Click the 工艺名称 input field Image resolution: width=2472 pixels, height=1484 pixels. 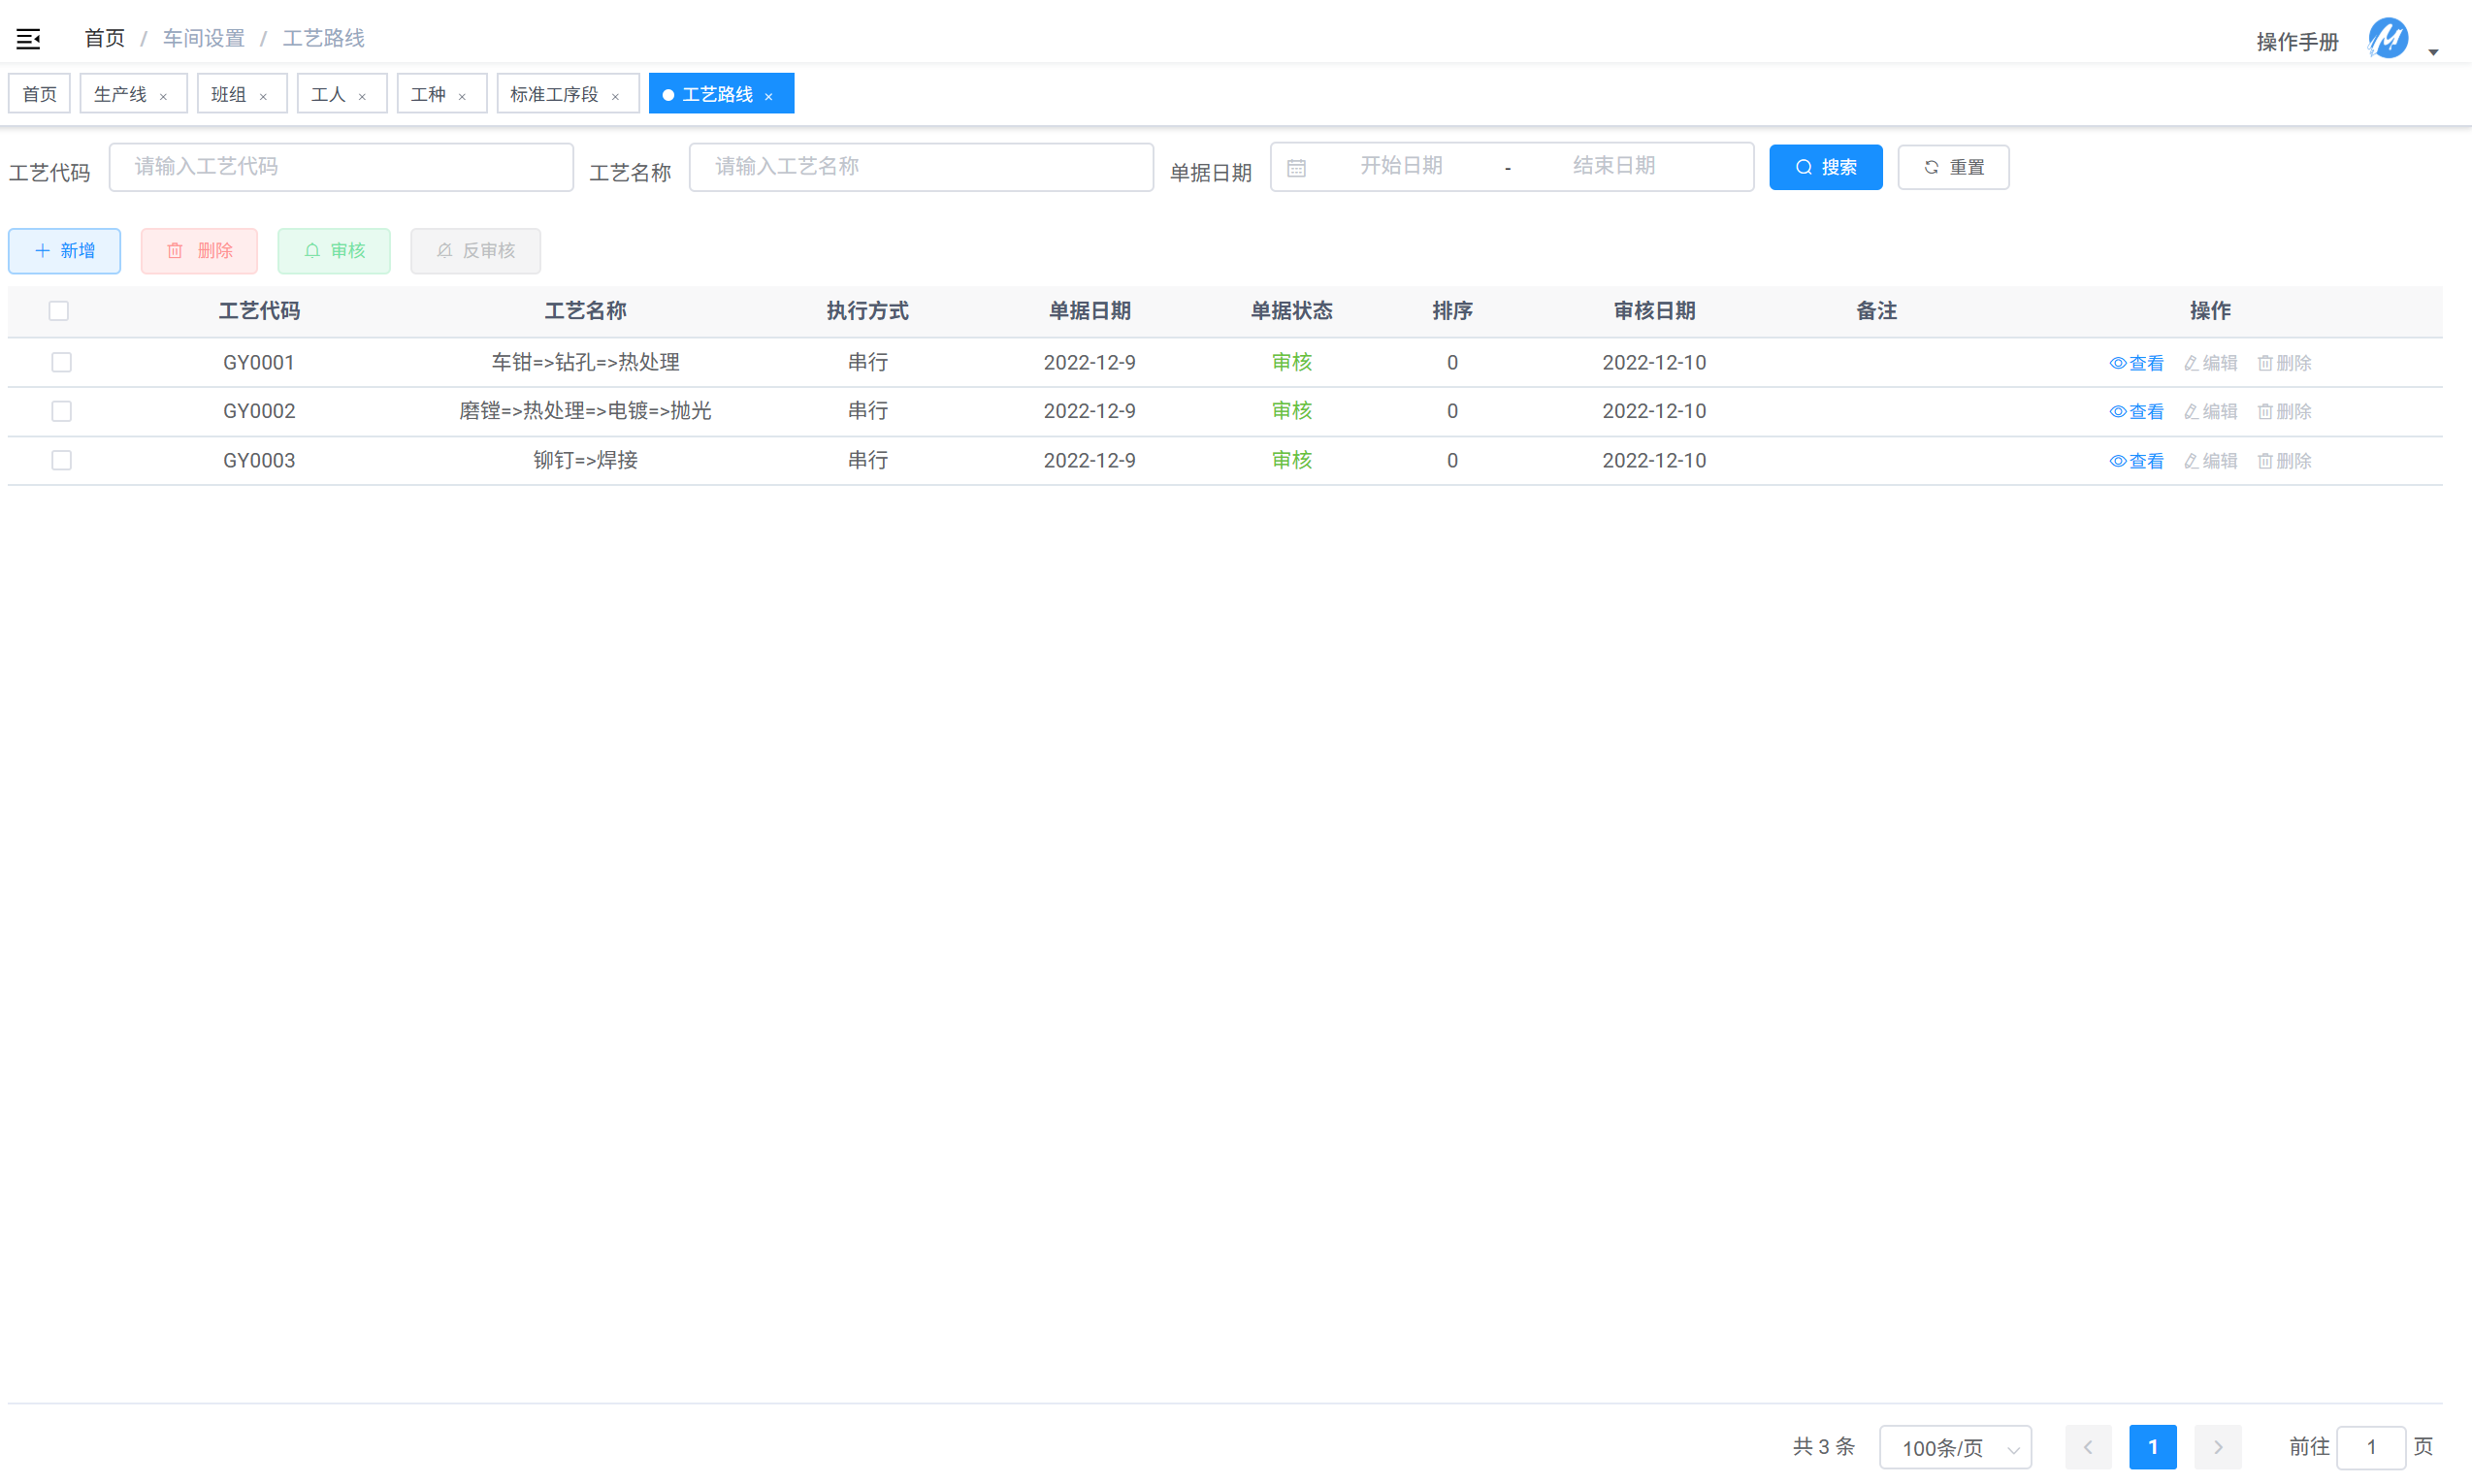920,167
